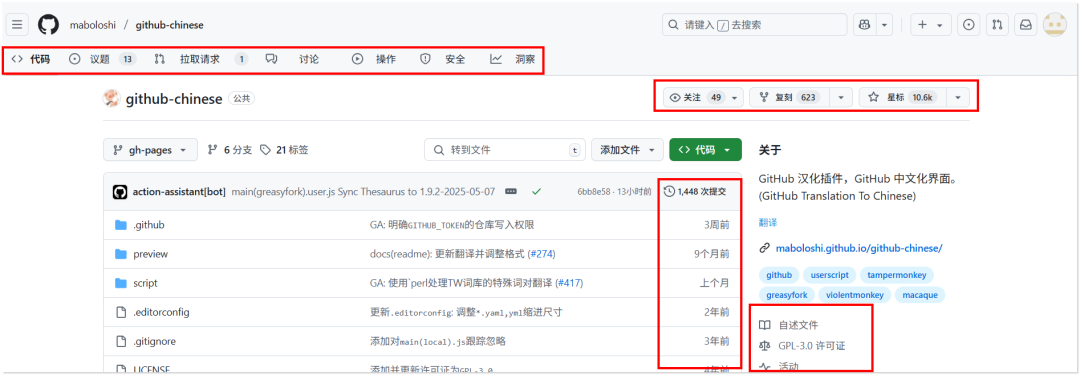1080x375 pixels.
Task: Go to GitHub home via Octocat logo
Action: pyautogui.click(x=48, y=25)
